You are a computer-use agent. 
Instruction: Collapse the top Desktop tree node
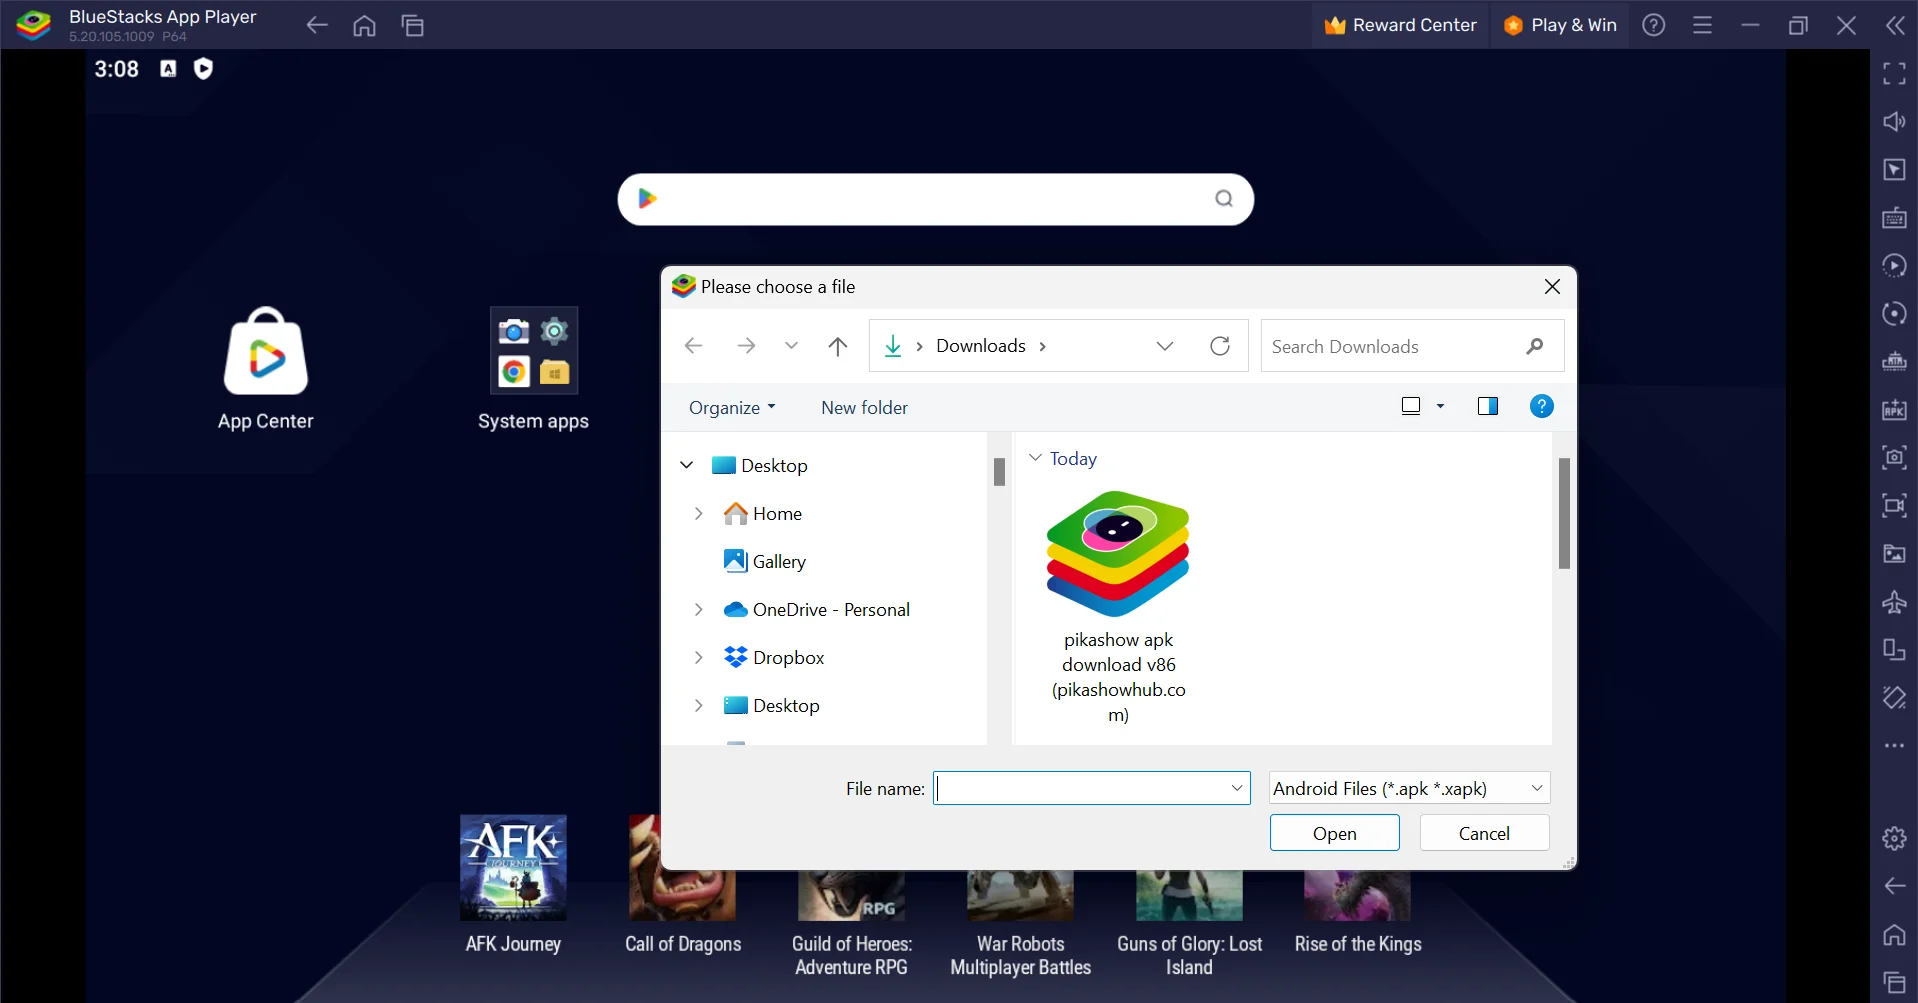point(687,465)
